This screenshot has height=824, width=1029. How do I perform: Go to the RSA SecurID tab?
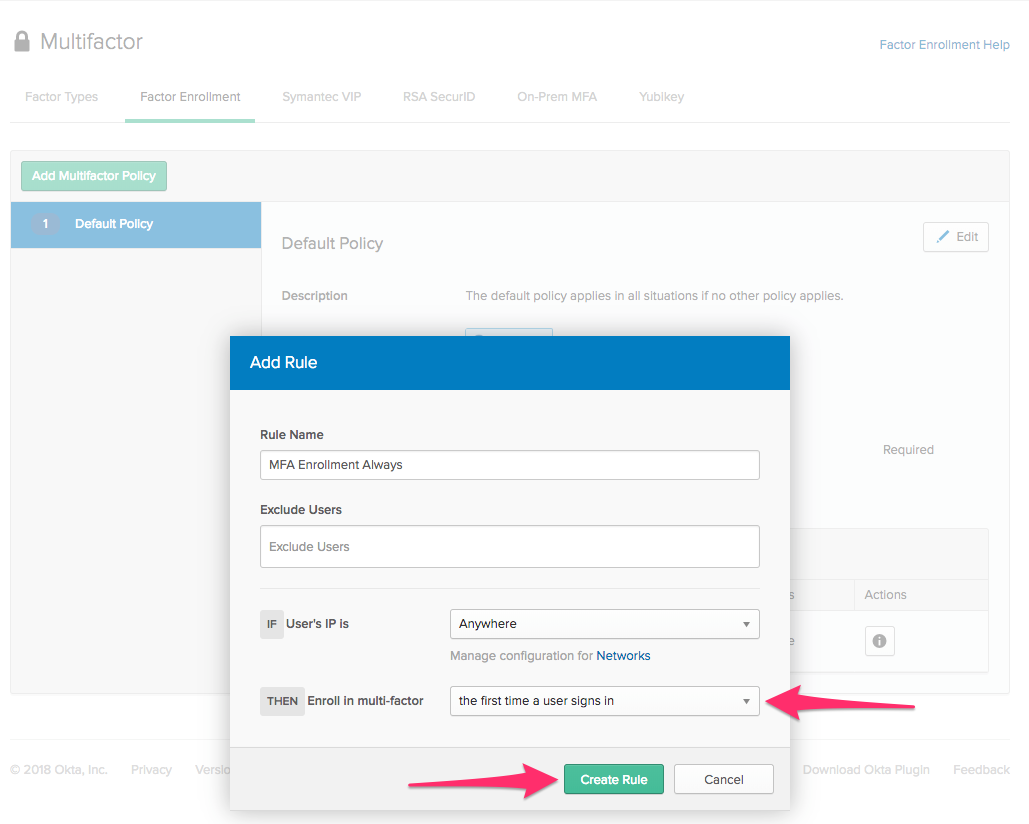pyautogui.click(x=439, y=97)
